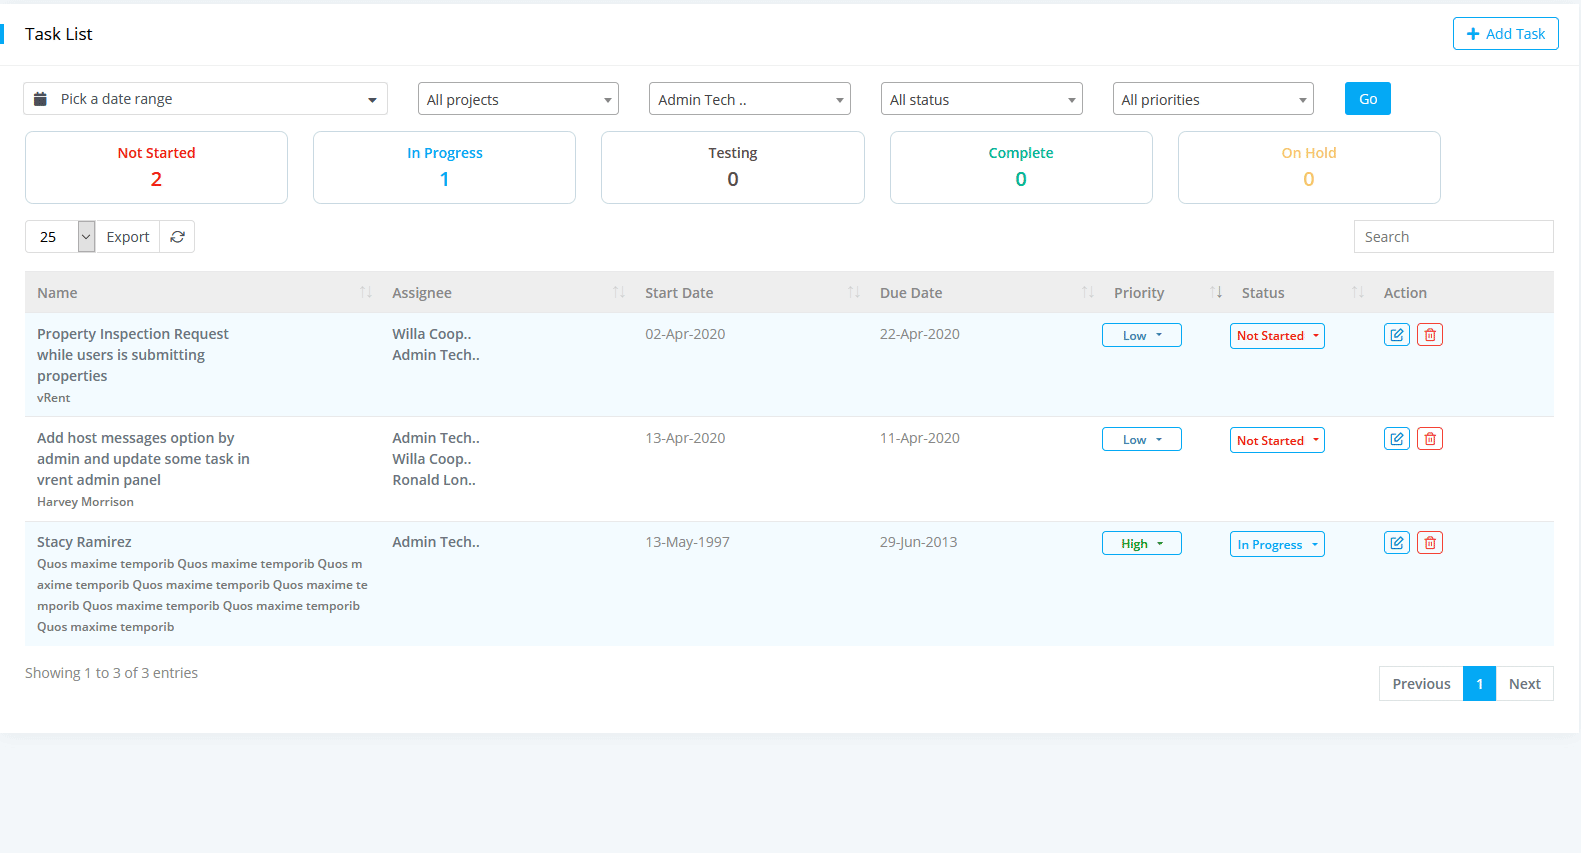Click the Export button
The height and width of the screenshot is (853, 1581).
point(127,237)
